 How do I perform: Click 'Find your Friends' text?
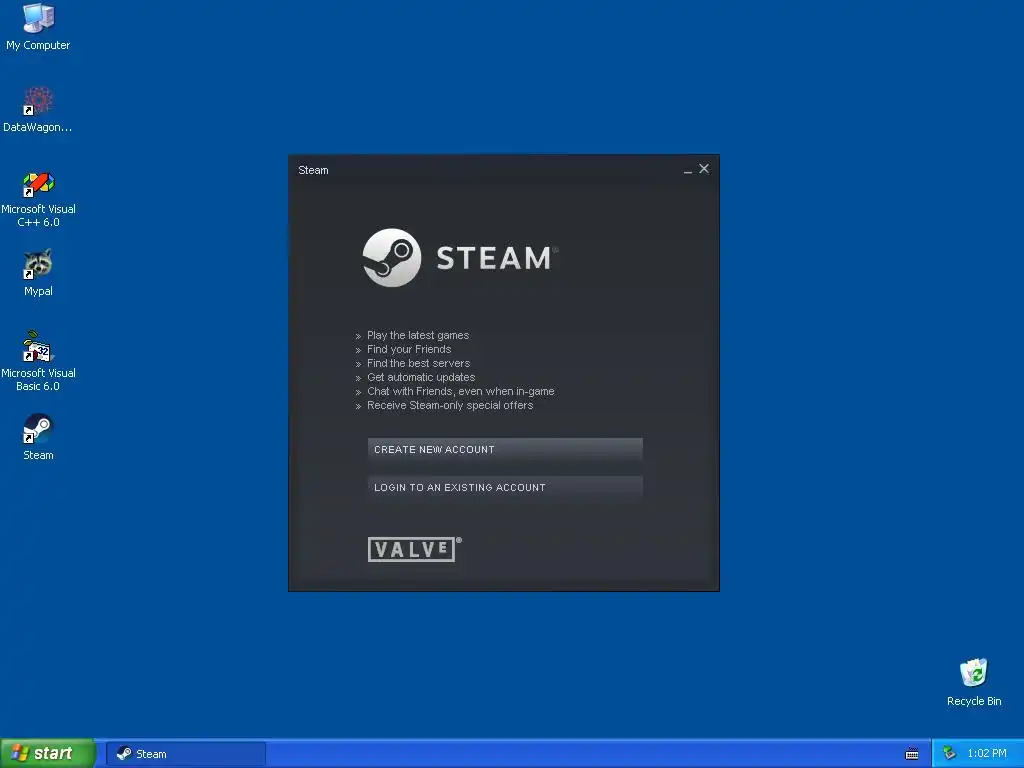point(409,349)
